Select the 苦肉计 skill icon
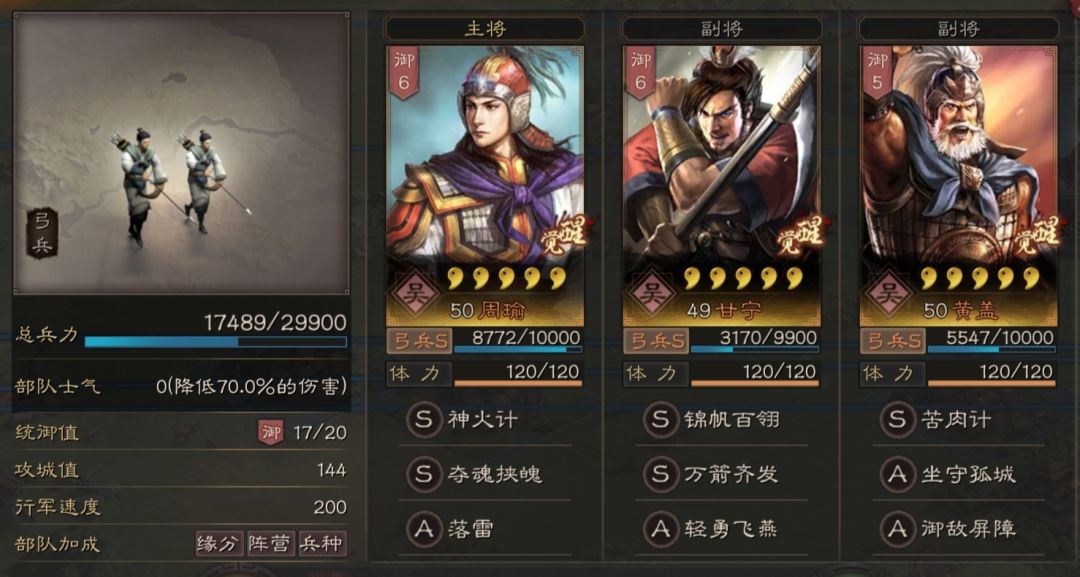The height and width of the screenshot is (577, 1080). pyautogui.click(x=897, y=419)
